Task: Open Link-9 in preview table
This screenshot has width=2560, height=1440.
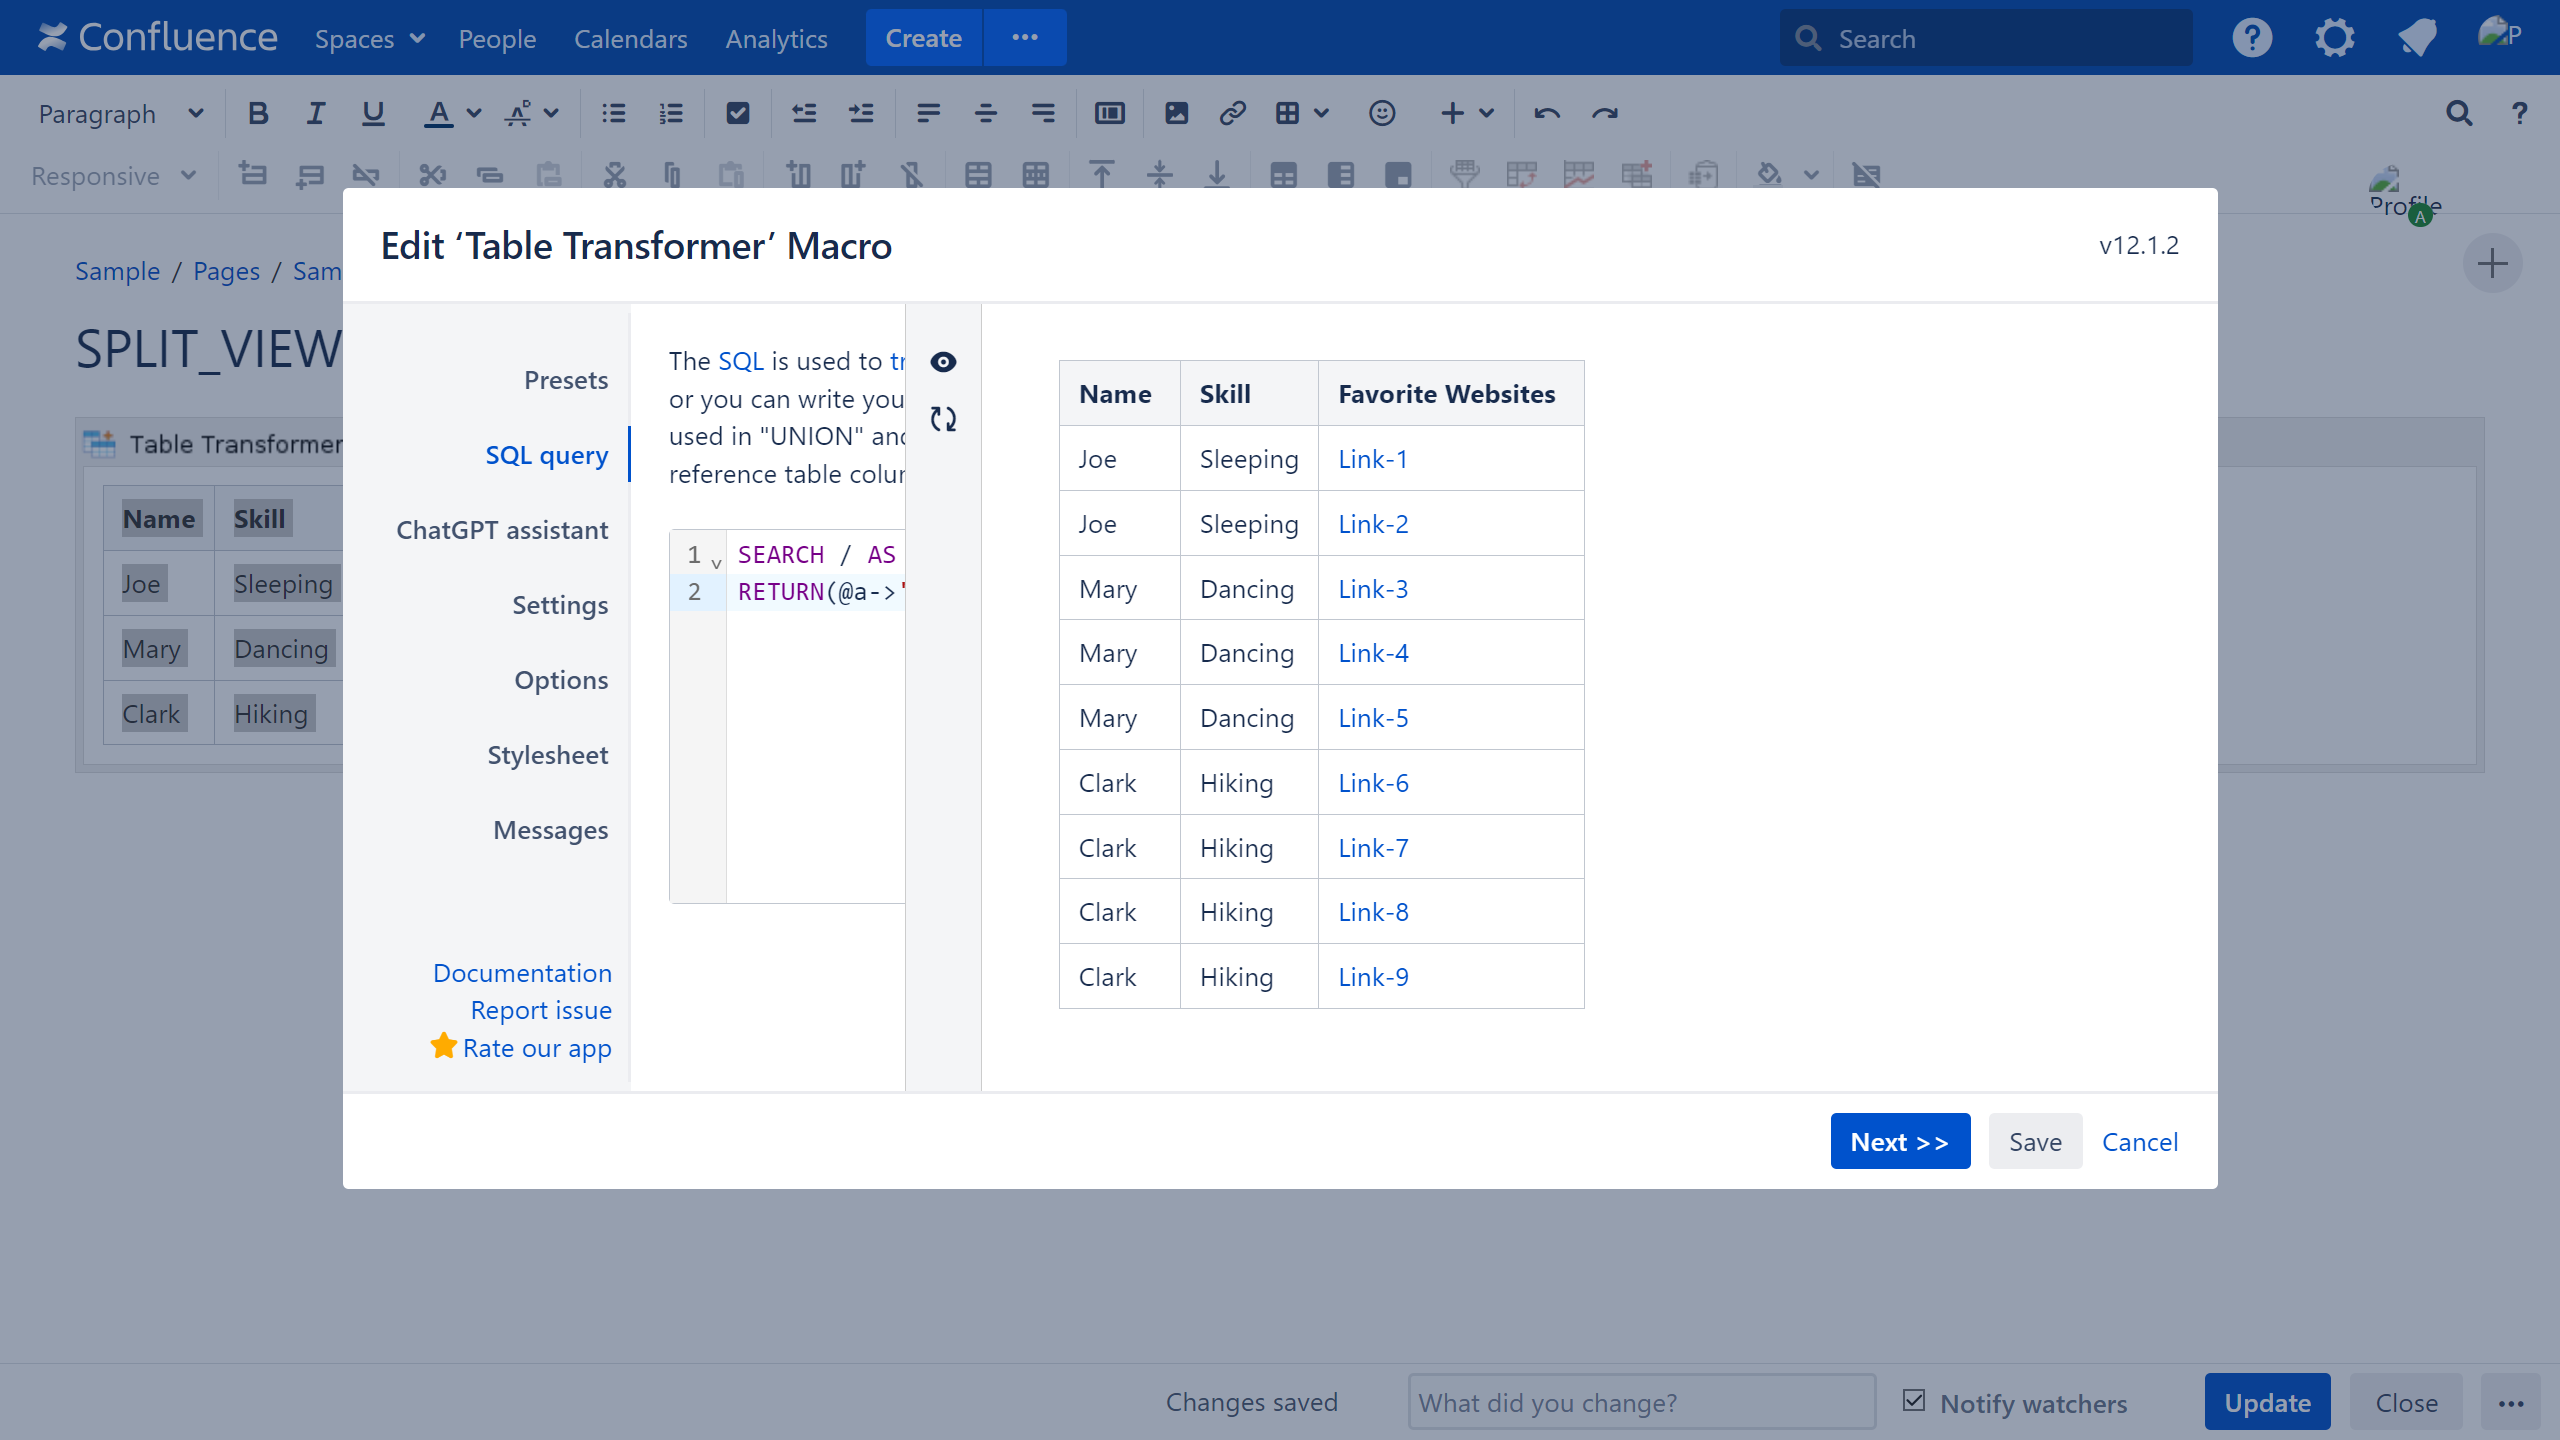Action: (1373, 977)
